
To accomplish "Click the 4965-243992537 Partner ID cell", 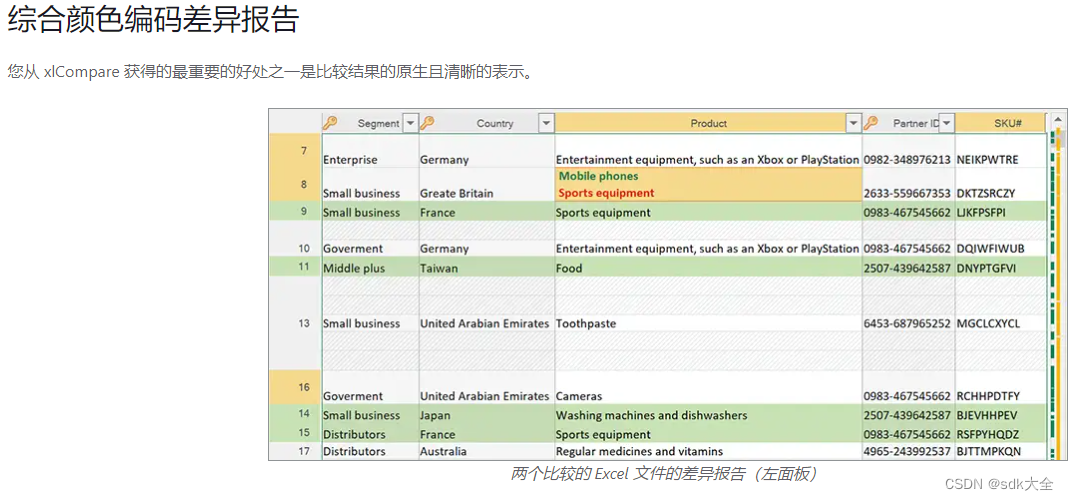I will [908, 451].
